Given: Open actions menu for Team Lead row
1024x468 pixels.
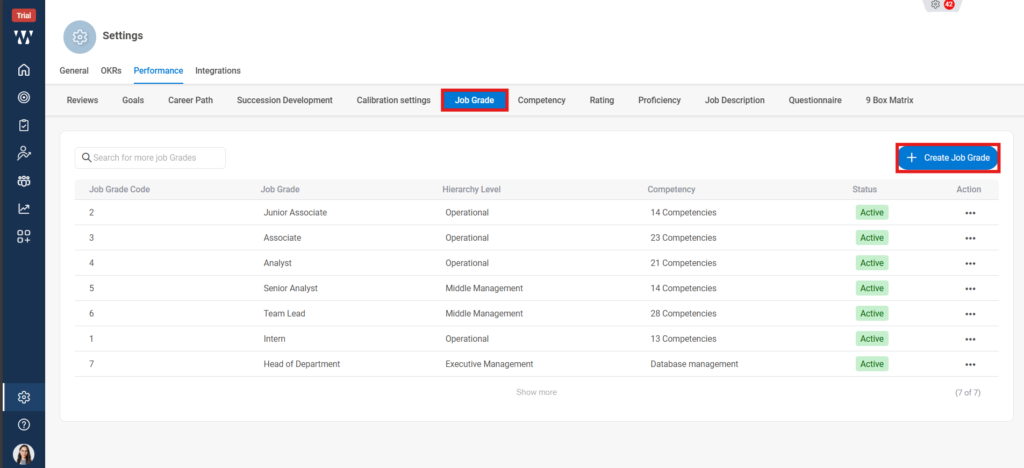Looking at the screenshot, I should click(x=970, y=314).
